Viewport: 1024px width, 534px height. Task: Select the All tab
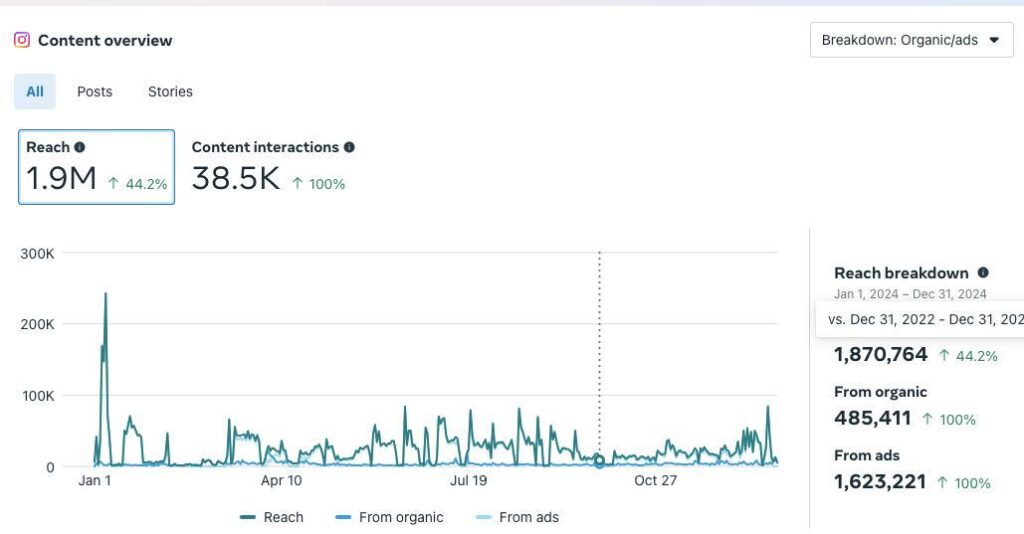tap(35, 91)
